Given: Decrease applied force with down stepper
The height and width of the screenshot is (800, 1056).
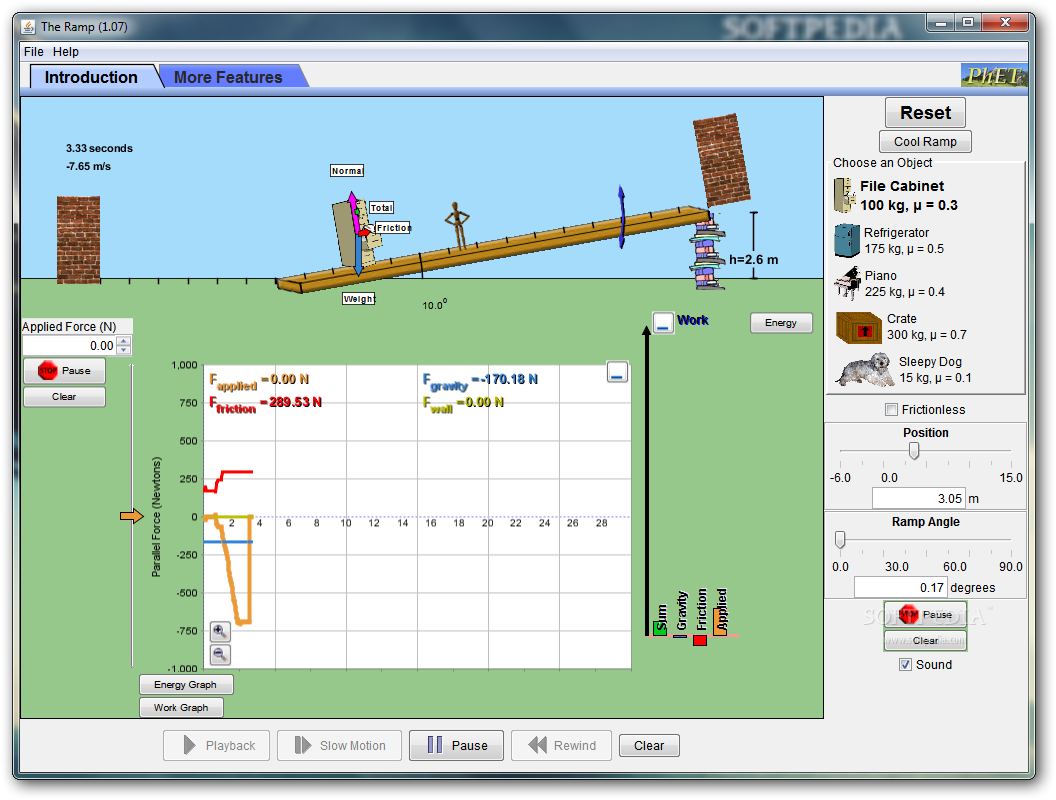Looking at the screenshot, I should point(124,349).
